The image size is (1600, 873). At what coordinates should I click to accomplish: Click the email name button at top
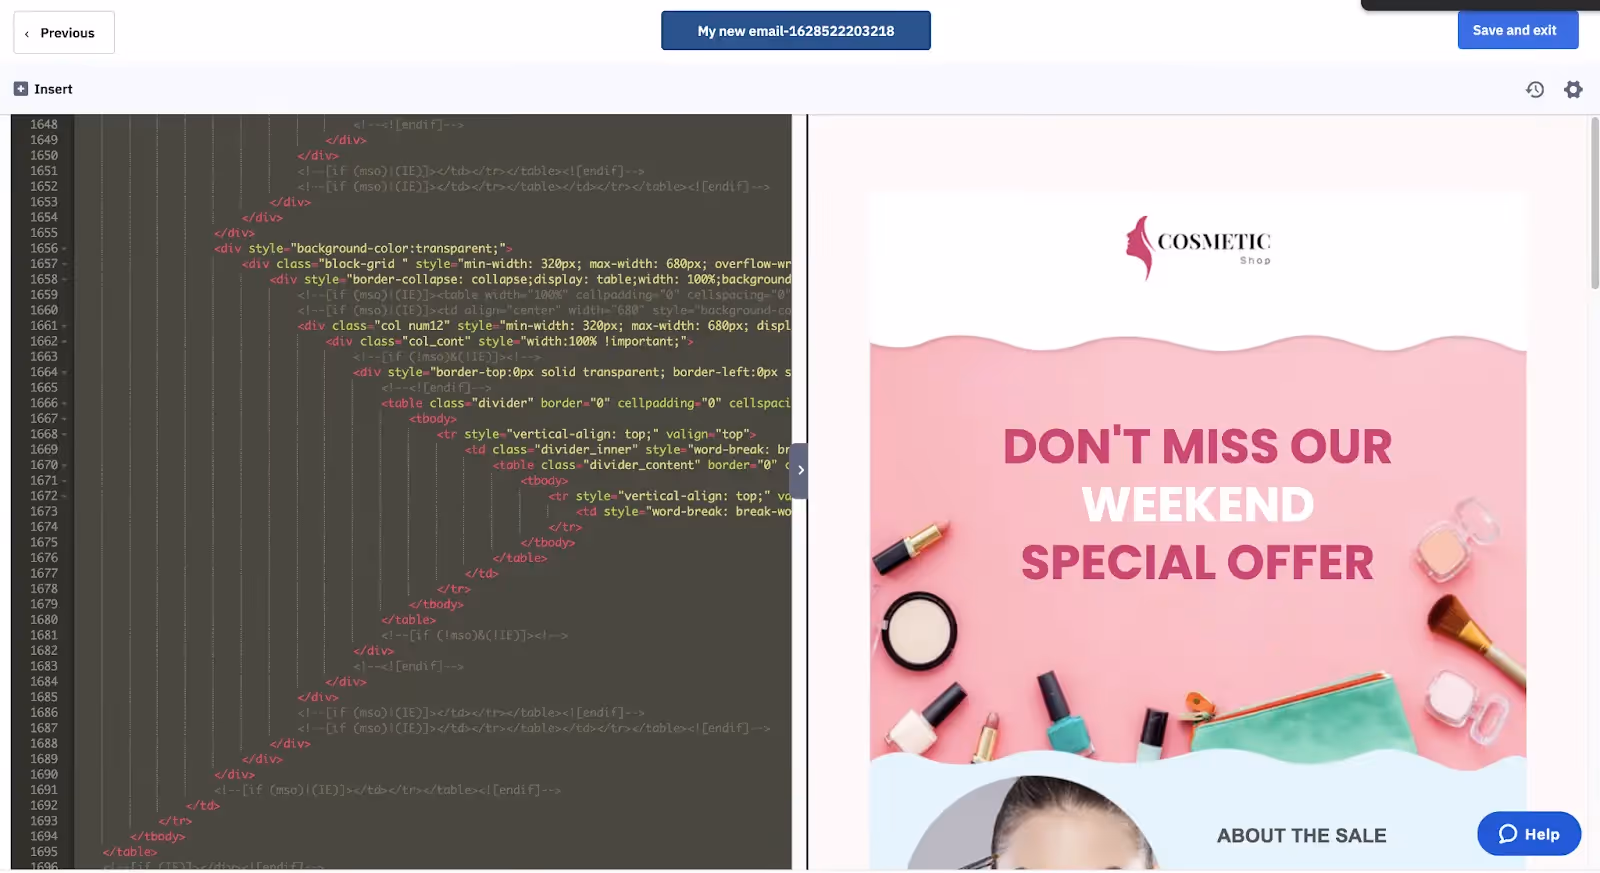pyautogui.click(x=796, y=31)
